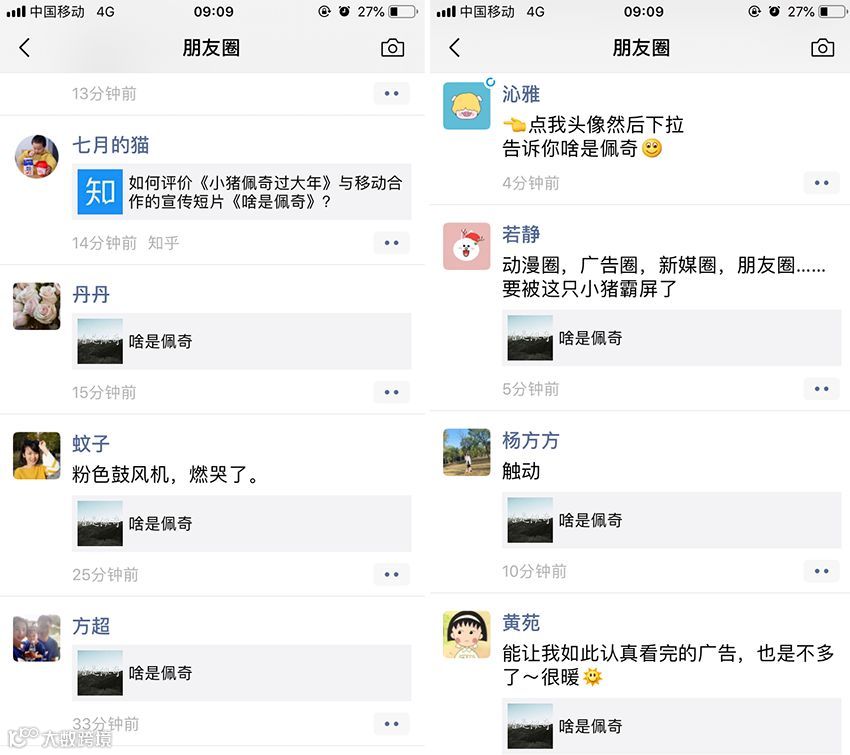Expand comment menu on 14分钟前 post
The width and height of the screenshot is (850, 755).
point(391,243)
